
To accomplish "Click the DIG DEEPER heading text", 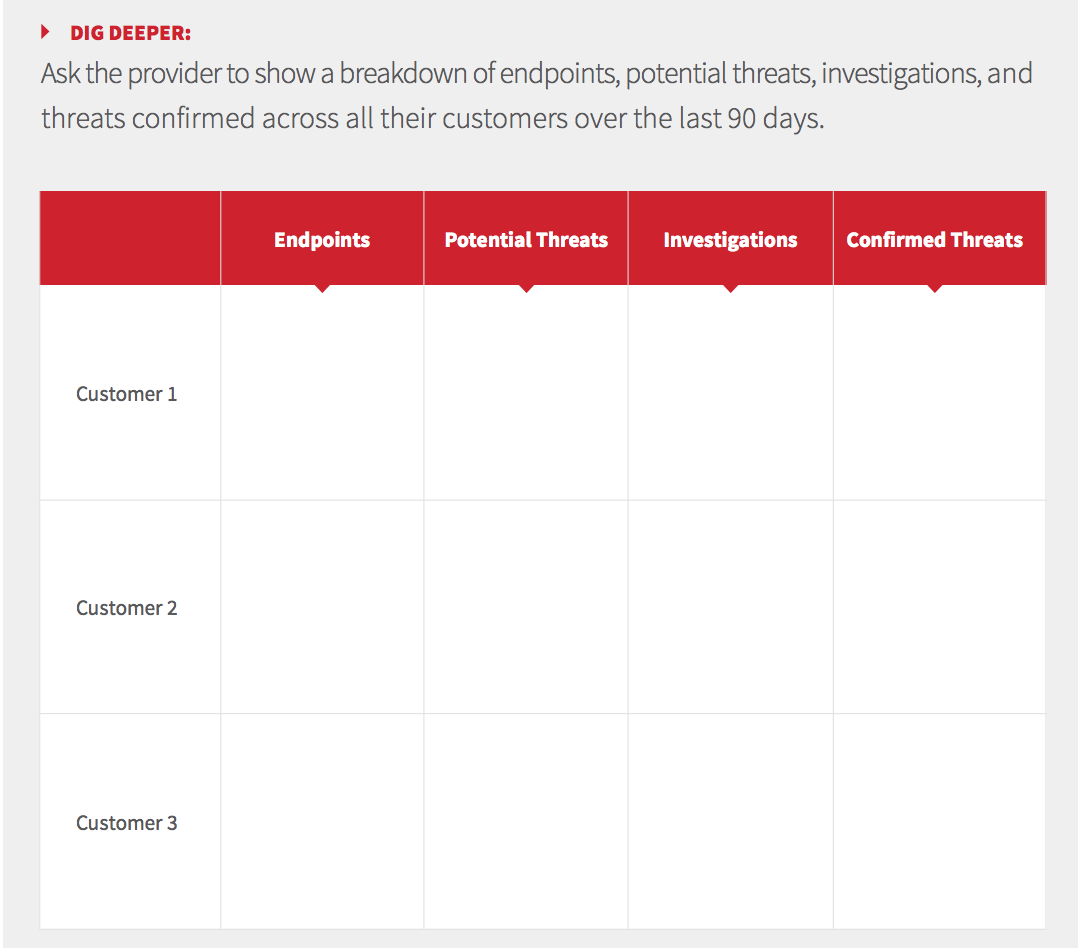I will click(130, 33).
